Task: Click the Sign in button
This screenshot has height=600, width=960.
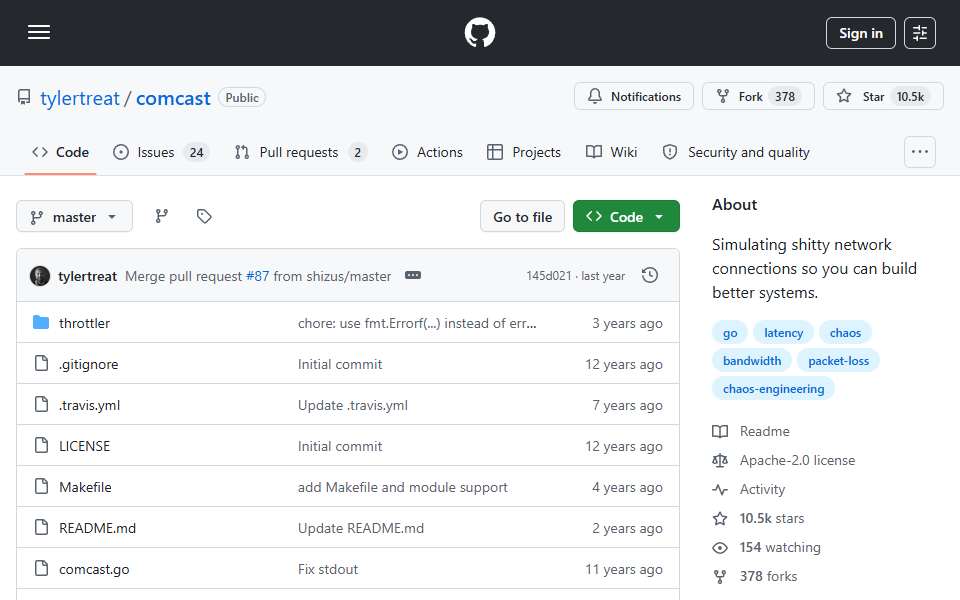Action: pyautogui.click(x=860, y=33)
